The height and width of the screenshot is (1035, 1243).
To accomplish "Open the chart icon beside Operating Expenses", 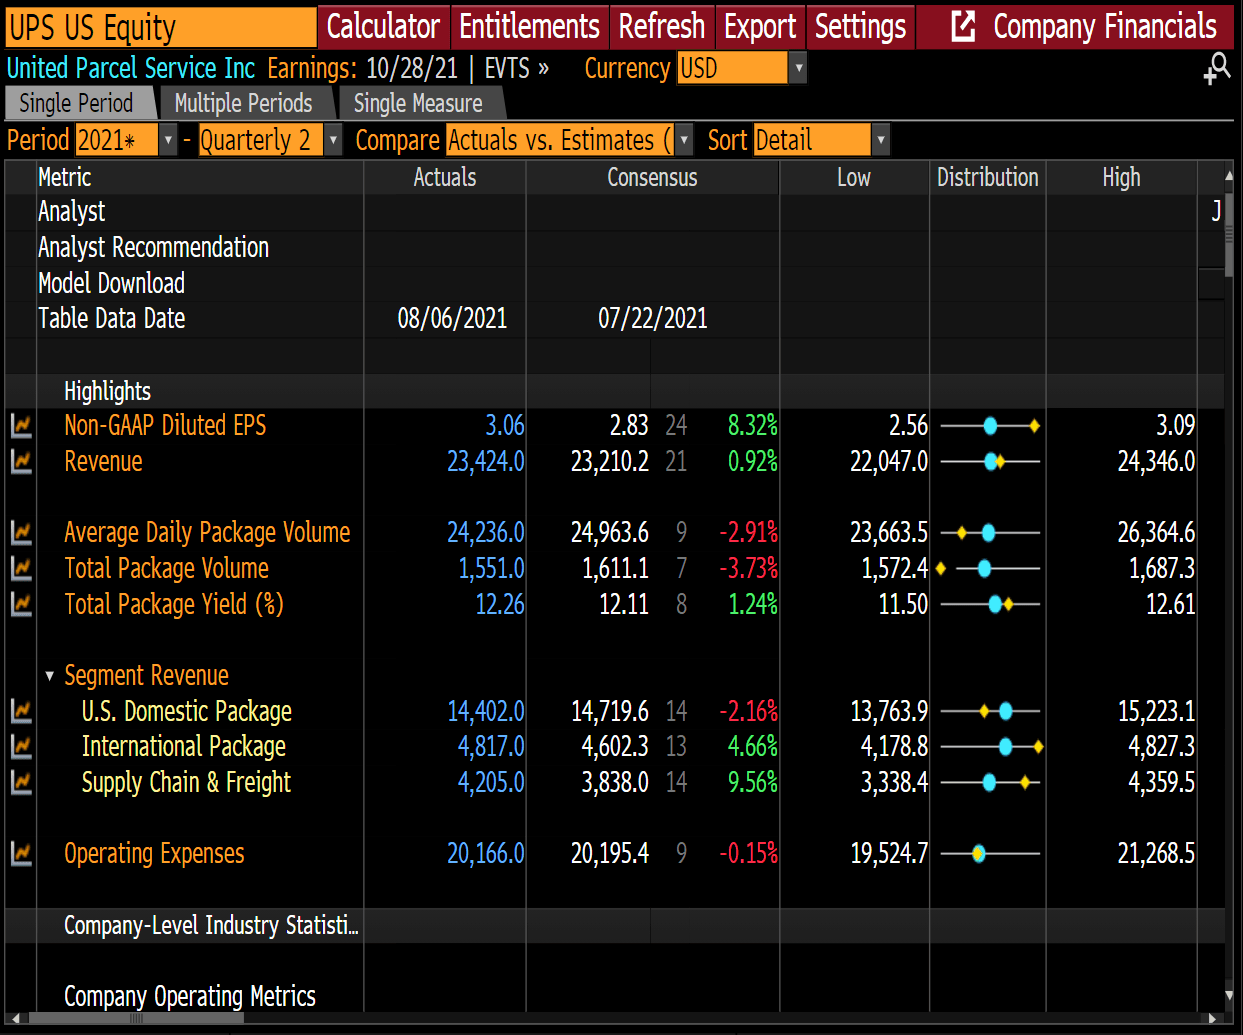I will point(20,854).
